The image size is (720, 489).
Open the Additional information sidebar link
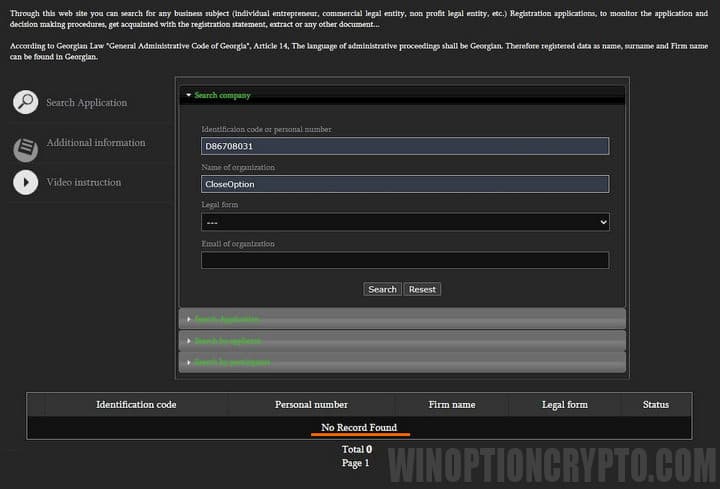click(x=95, y=143)
